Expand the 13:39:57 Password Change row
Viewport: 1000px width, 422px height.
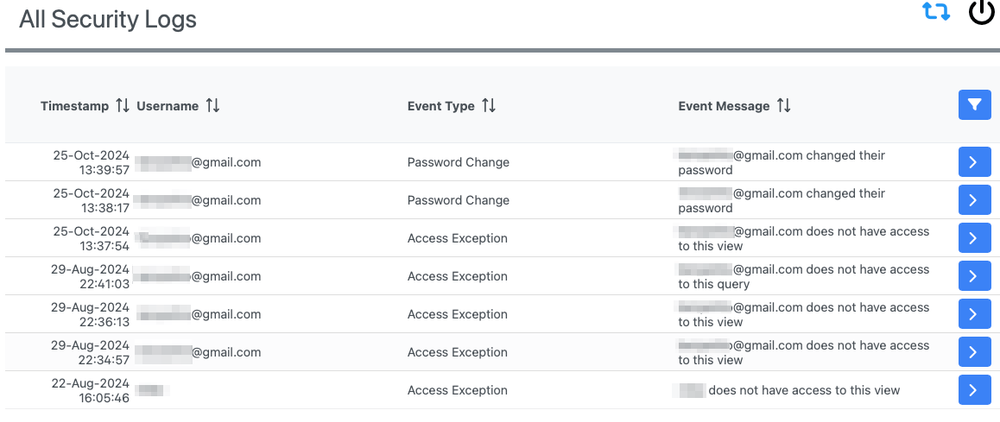pyautogui.click(x=974, y=162)
